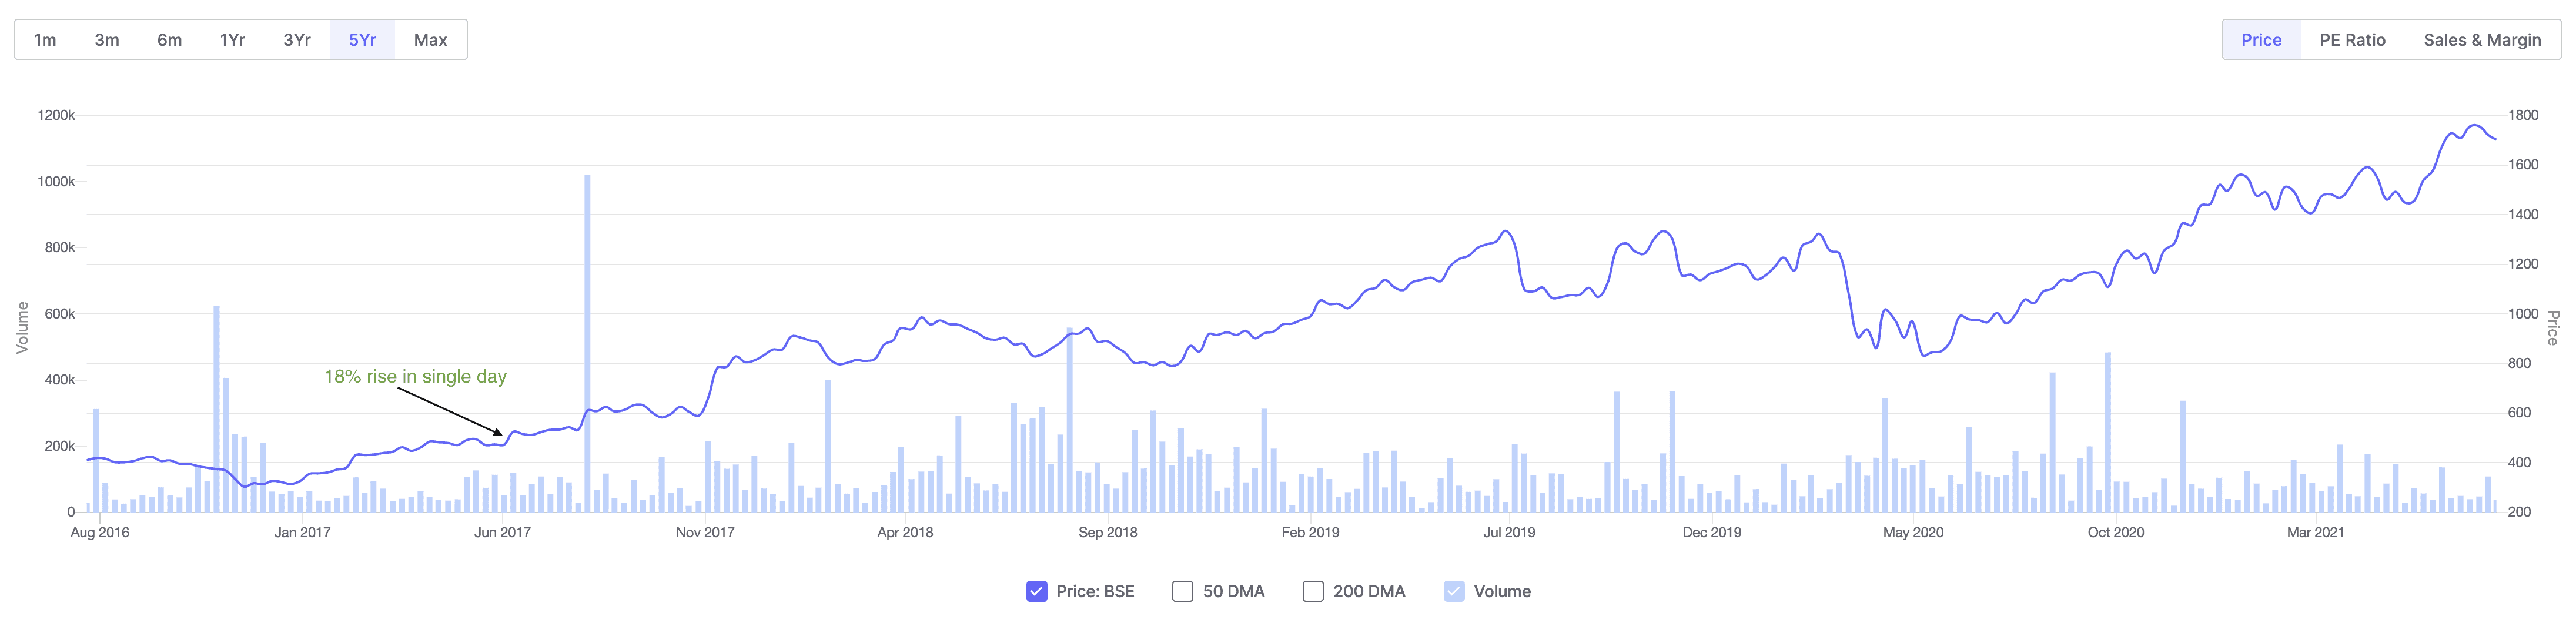Click the 18% rise annotation text
Viewport: 2576px width, 643px height.
click(x=416, y=377)
